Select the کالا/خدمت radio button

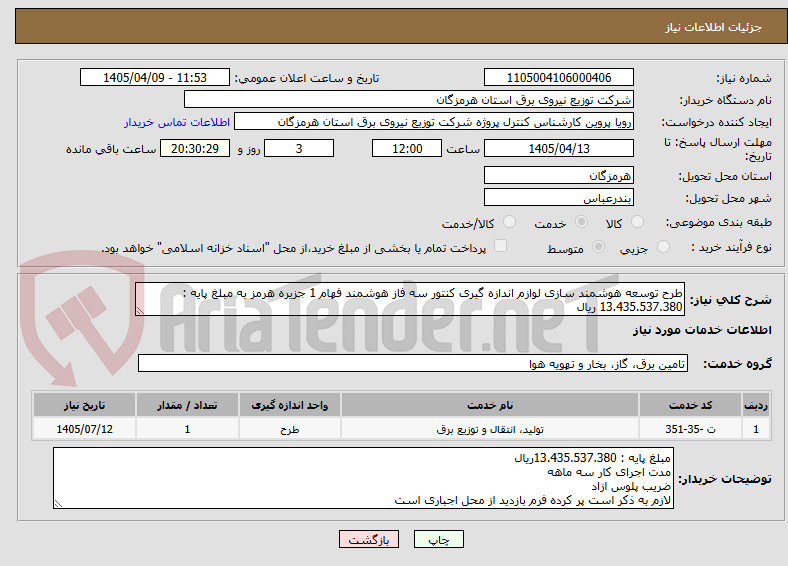coord(509,222)
